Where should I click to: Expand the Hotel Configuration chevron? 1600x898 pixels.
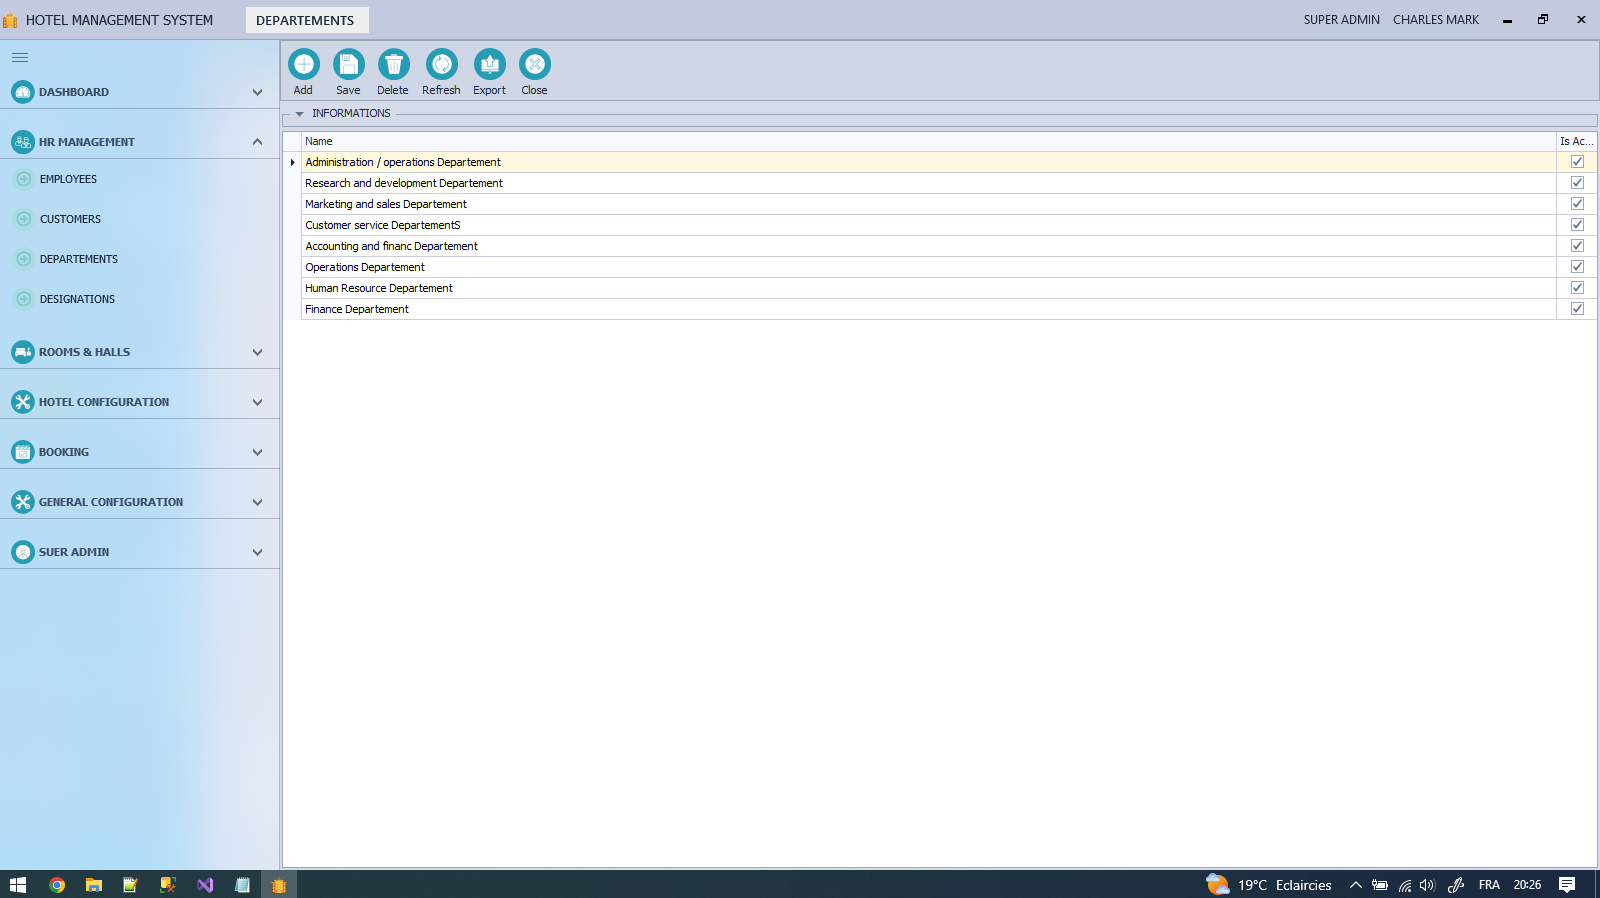pyautogui.click(x=257, y=402)
